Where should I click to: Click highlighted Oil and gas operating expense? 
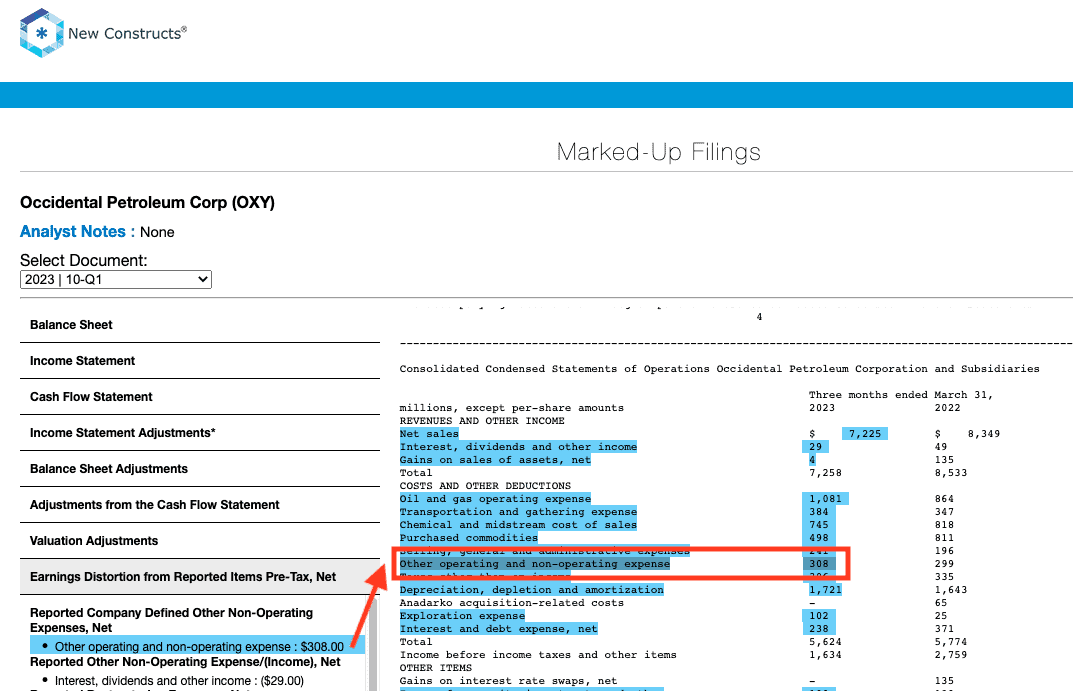point(495,499)
